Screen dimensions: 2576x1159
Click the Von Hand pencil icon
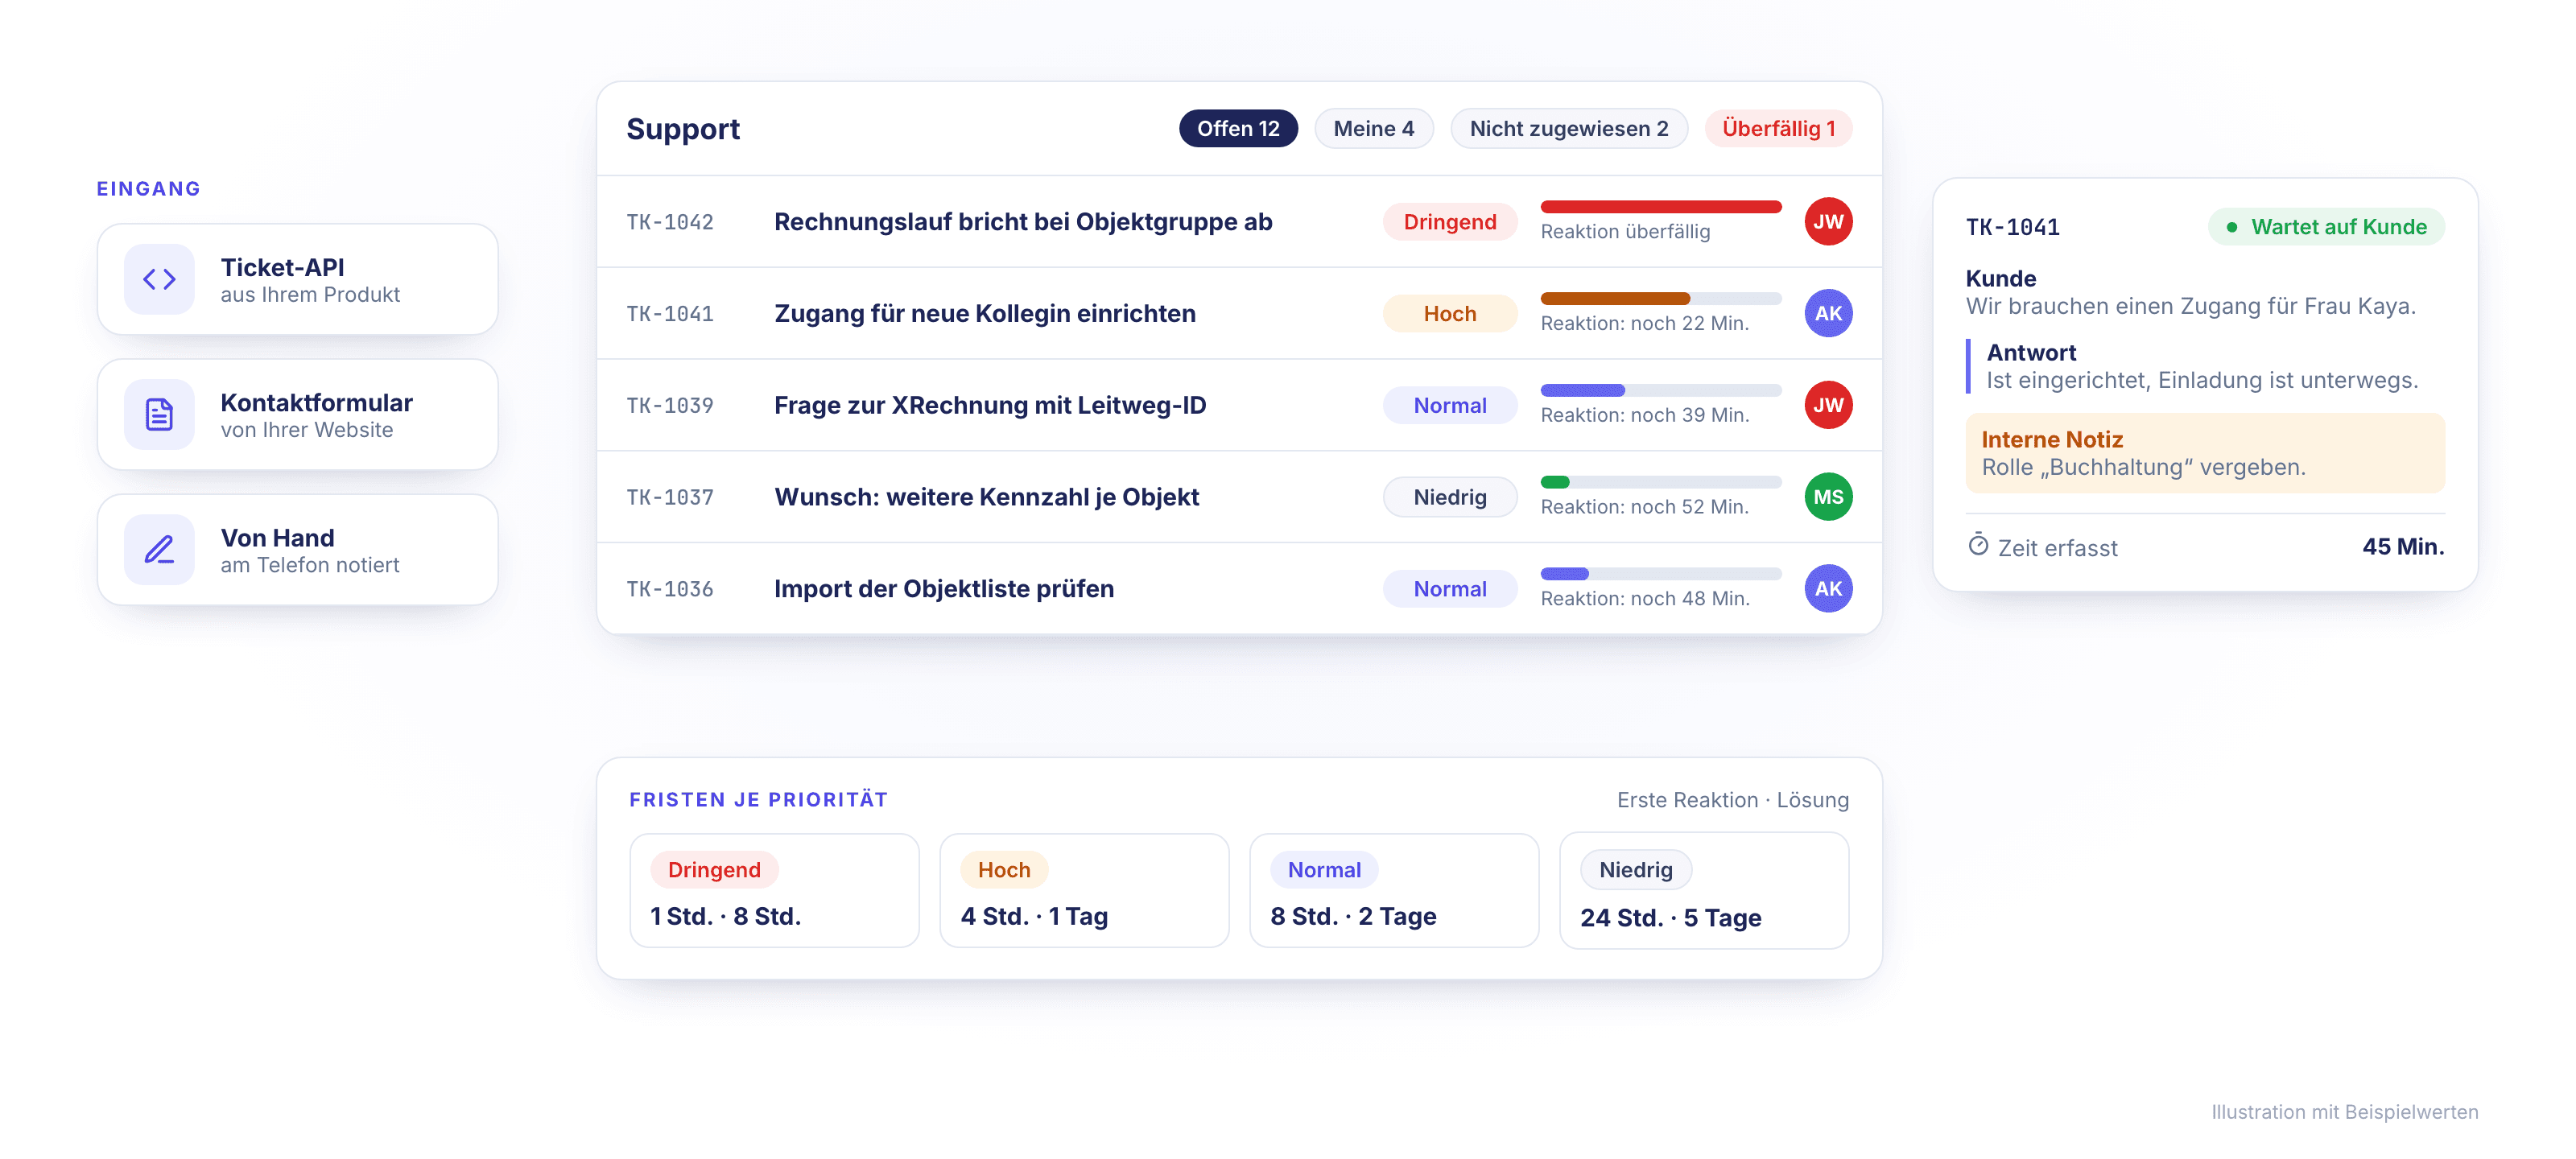click(x=159, y=549)
